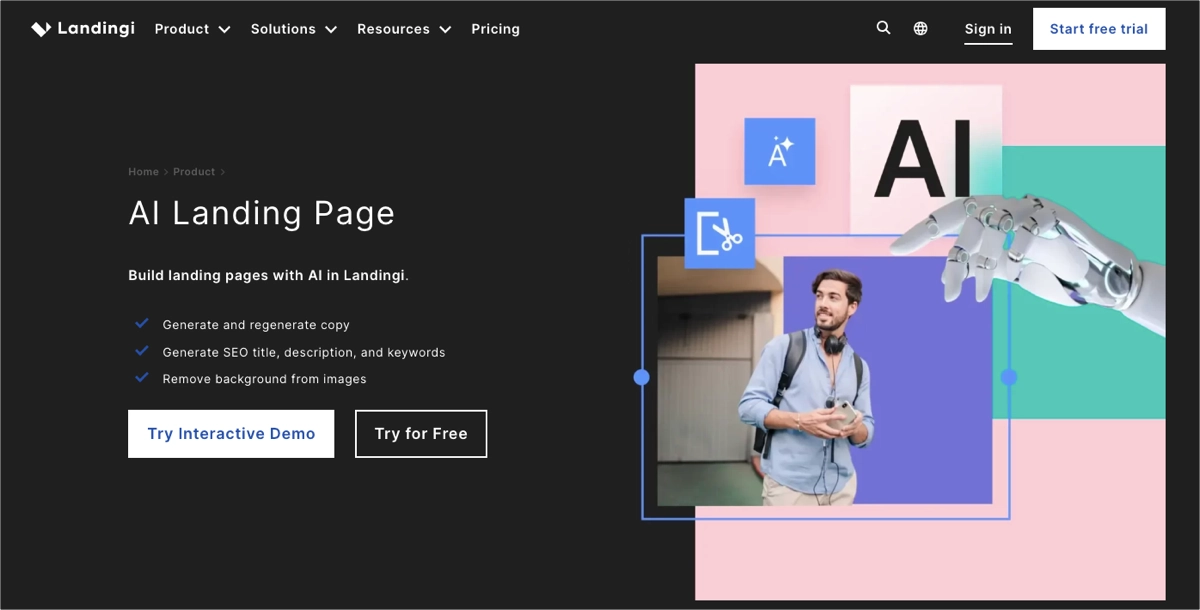Open the Pricing menu item
1200x610 pixels.
(x=495, y=29)
